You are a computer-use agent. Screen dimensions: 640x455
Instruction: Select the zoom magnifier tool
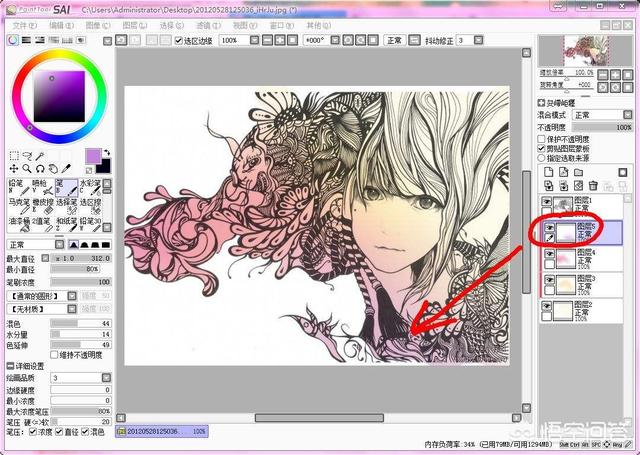coord(27,169)
